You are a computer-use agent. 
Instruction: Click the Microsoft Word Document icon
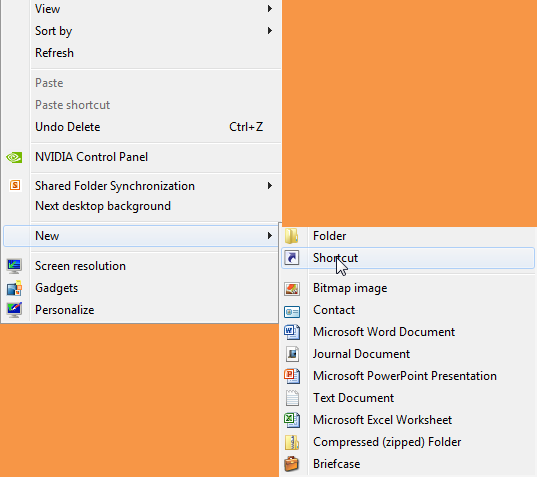pyautogui.click(x=292, y=332)
